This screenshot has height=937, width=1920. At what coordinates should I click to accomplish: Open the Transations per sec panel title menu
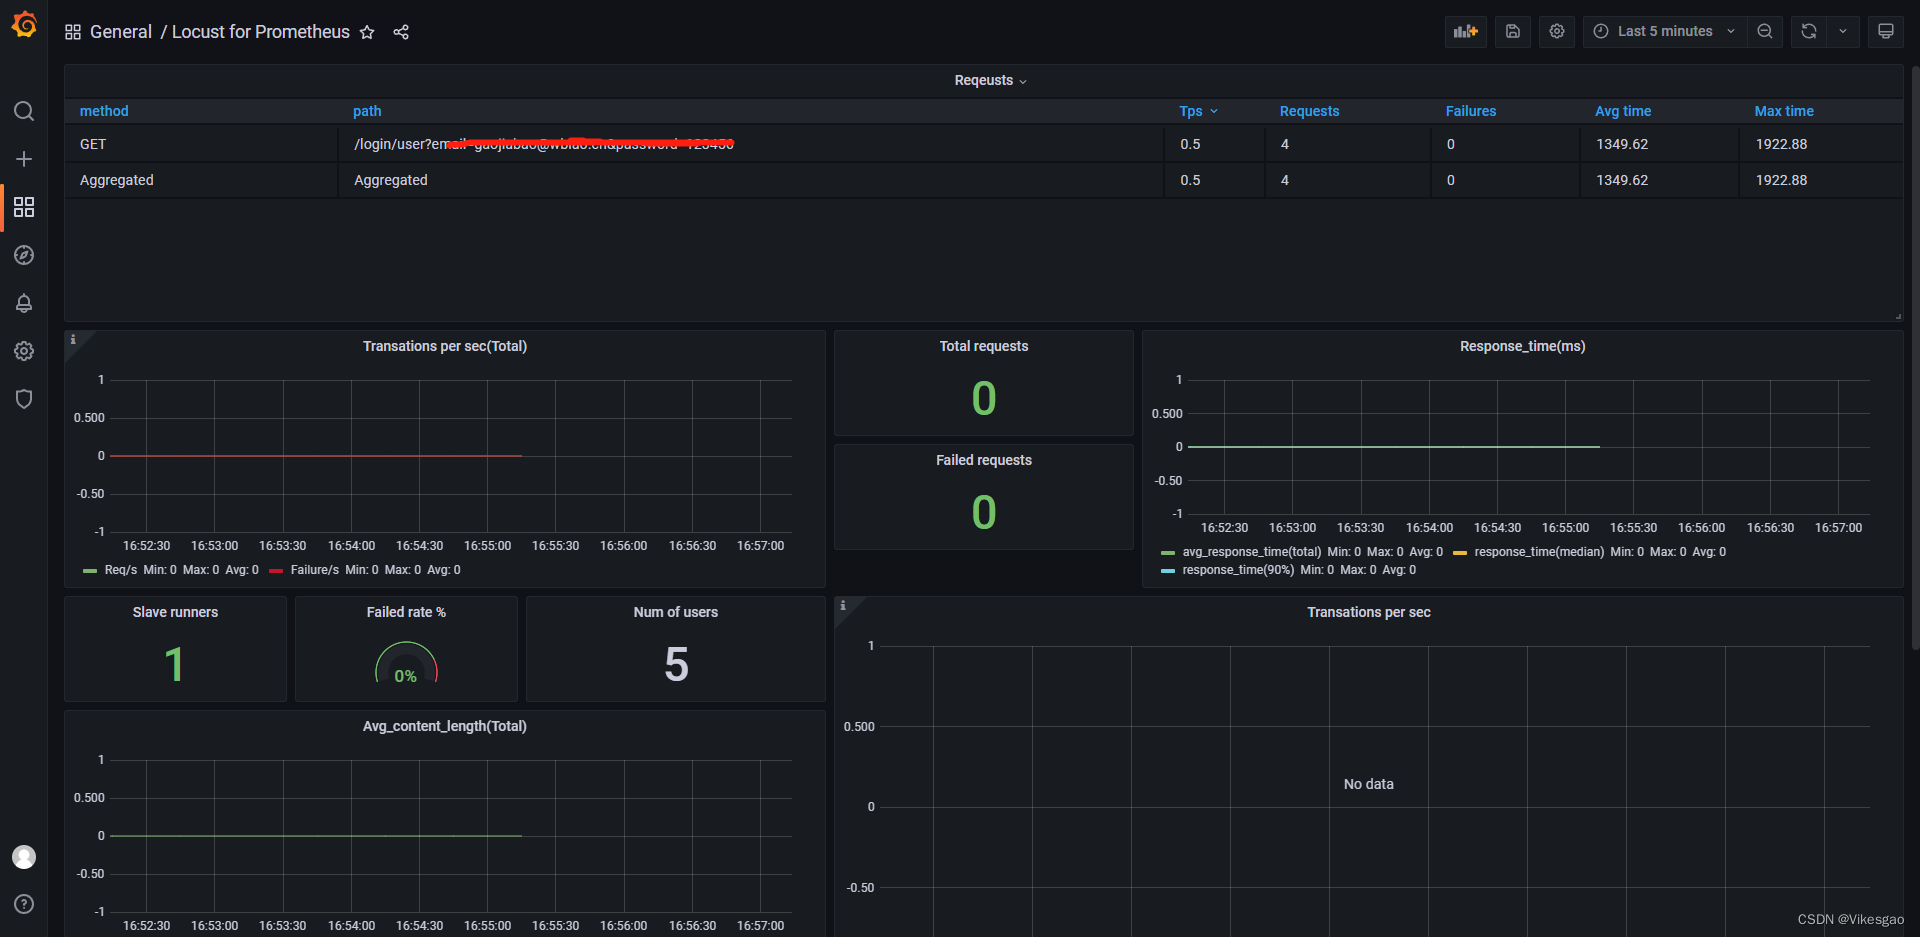point(1369,612)
